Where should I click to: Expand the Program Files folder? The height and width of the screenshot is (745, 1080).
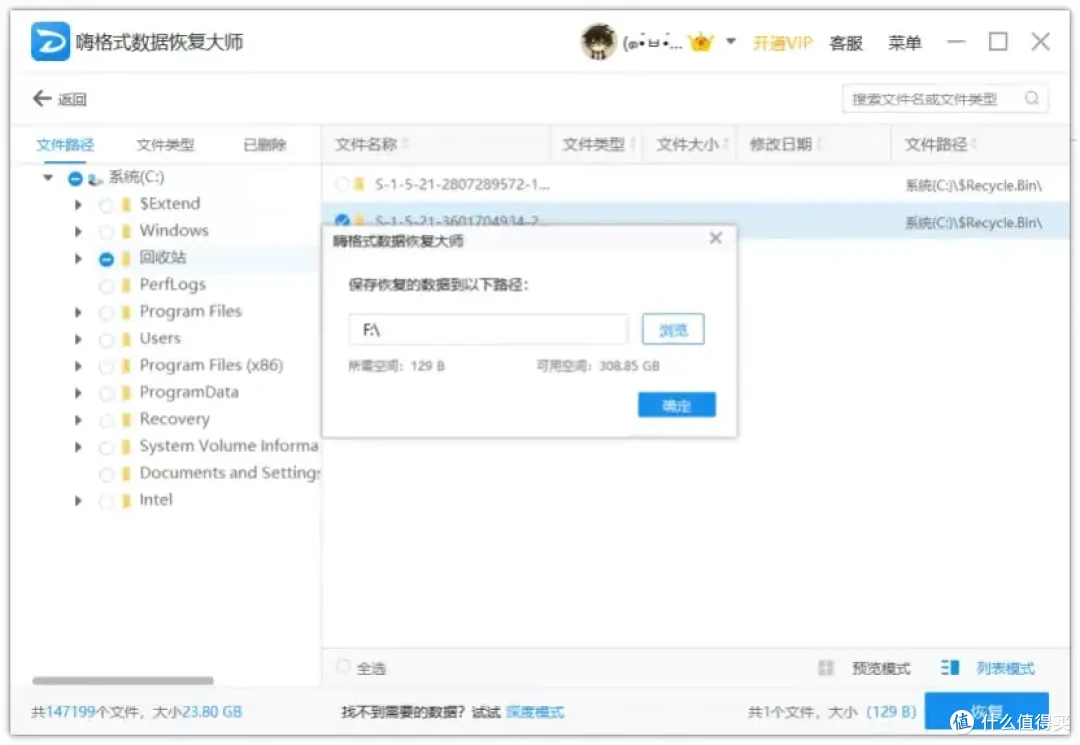pos(78,312)
